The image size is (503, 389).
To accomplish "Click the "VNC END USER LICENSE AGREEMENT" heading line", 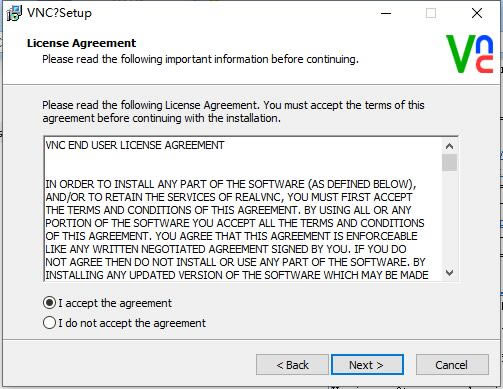I will (x=135, y=145).
